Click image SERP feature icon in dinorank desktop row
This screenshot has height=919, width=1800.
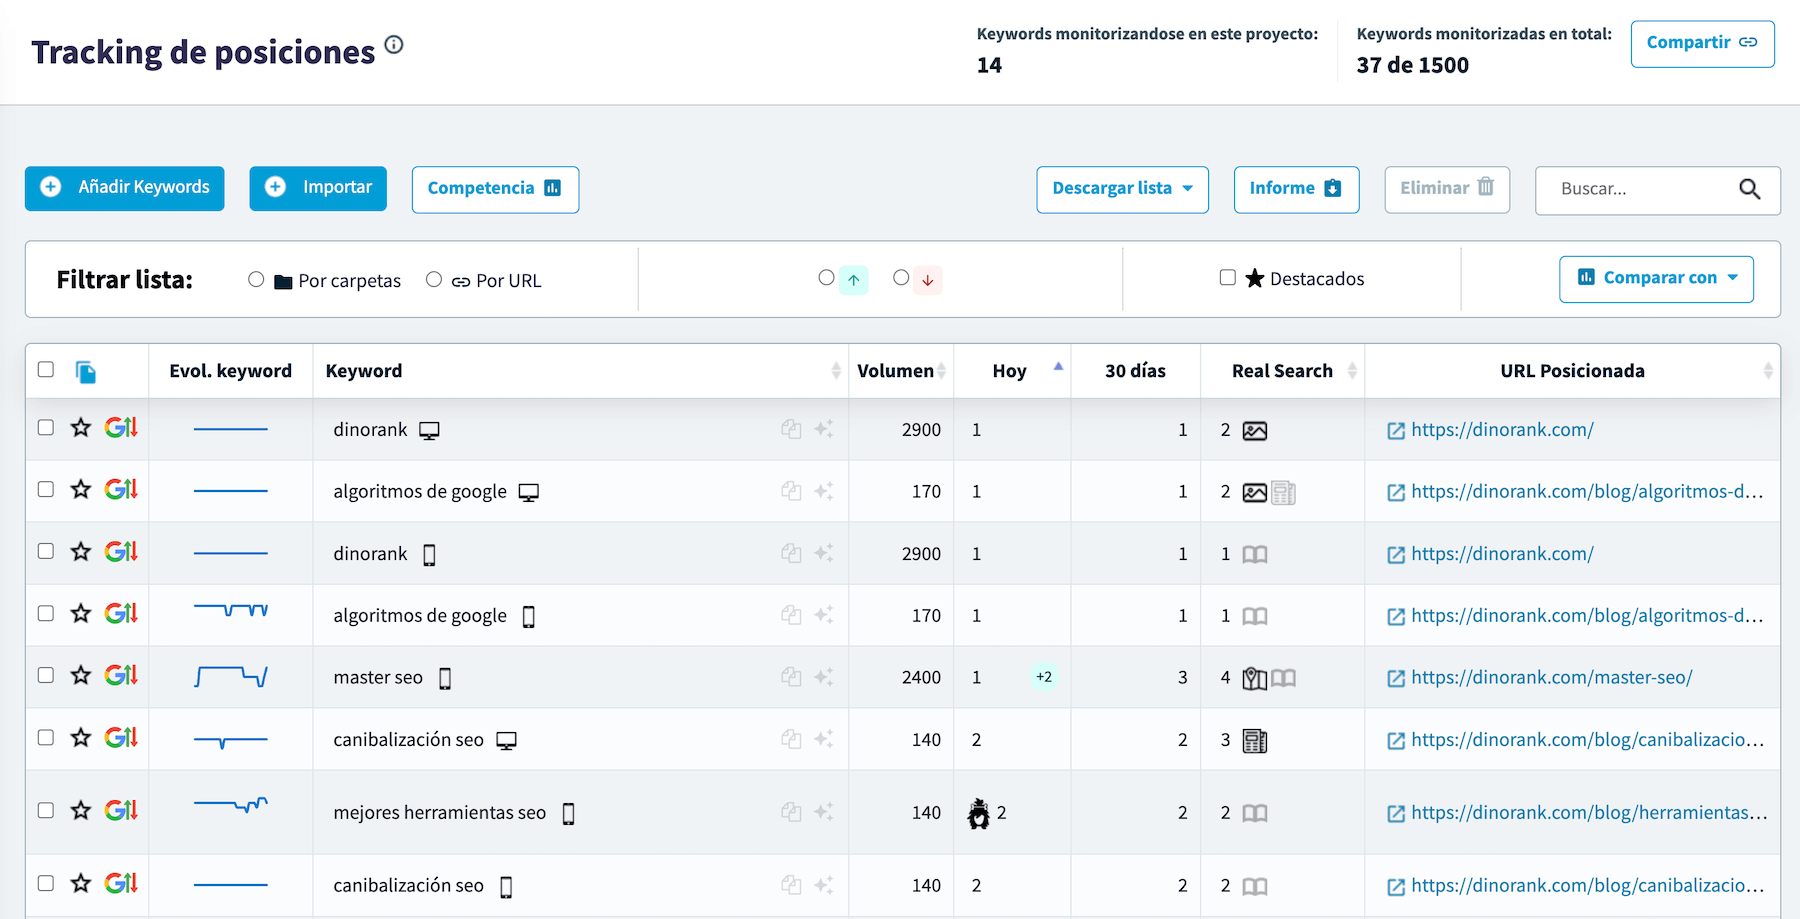pyautogui.click(x=1255, y=431)
